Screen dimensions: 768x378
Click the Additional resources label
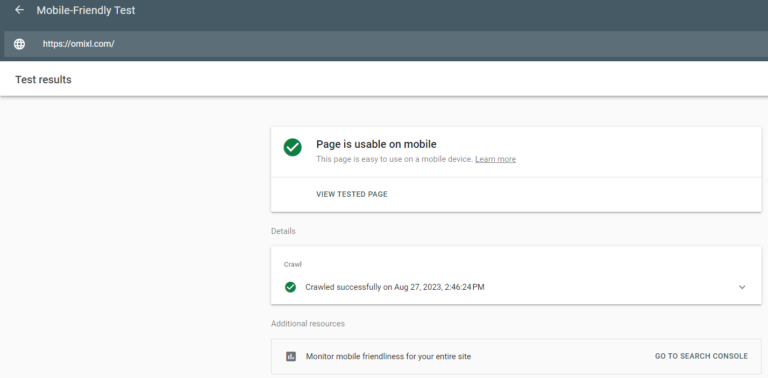(308, 324)
